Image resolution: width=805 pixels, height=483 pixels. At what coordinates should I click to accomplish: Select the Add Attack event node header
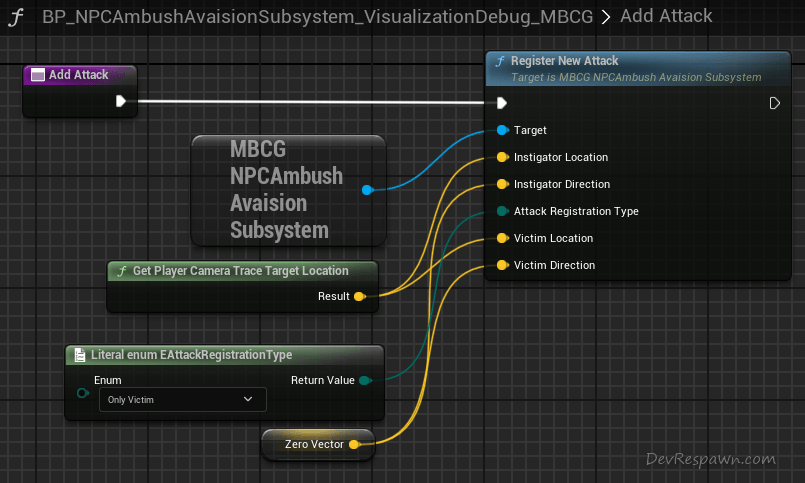click(x=80, y=75)
